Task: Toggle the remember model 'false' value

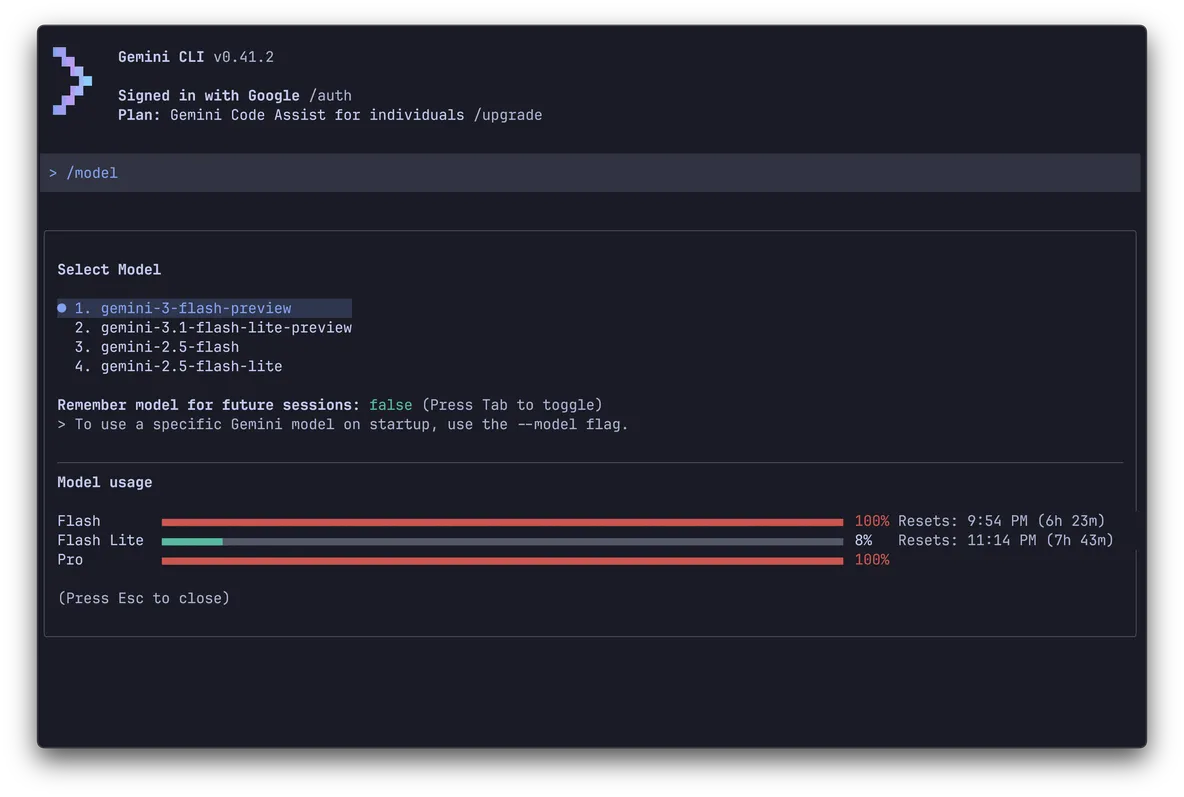Action: point(390,405)
